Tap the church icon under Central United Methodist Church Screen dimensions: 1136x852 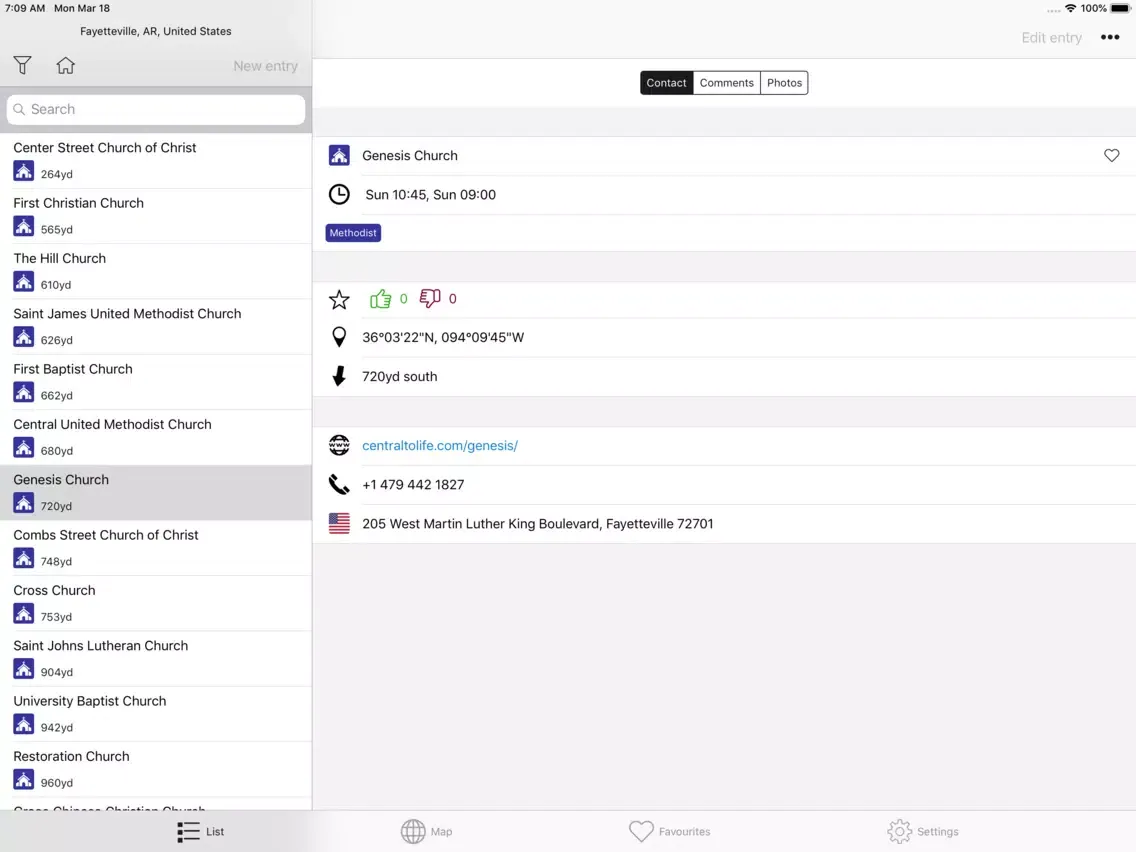(x=23, y=448)
